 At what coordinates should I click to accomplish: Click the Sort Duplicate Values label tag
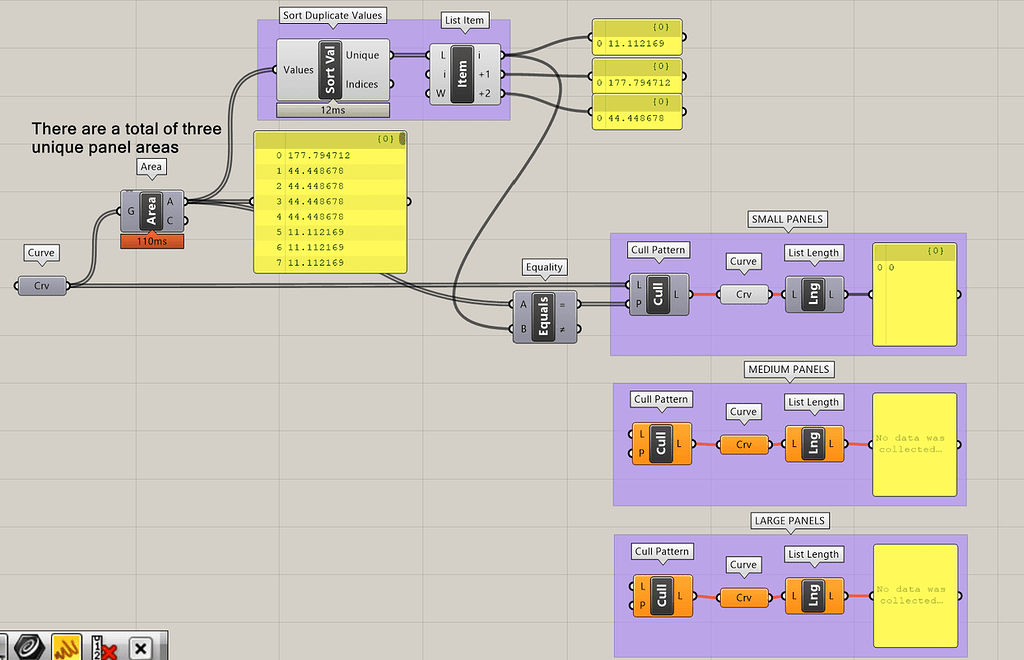tap(332, 15)
